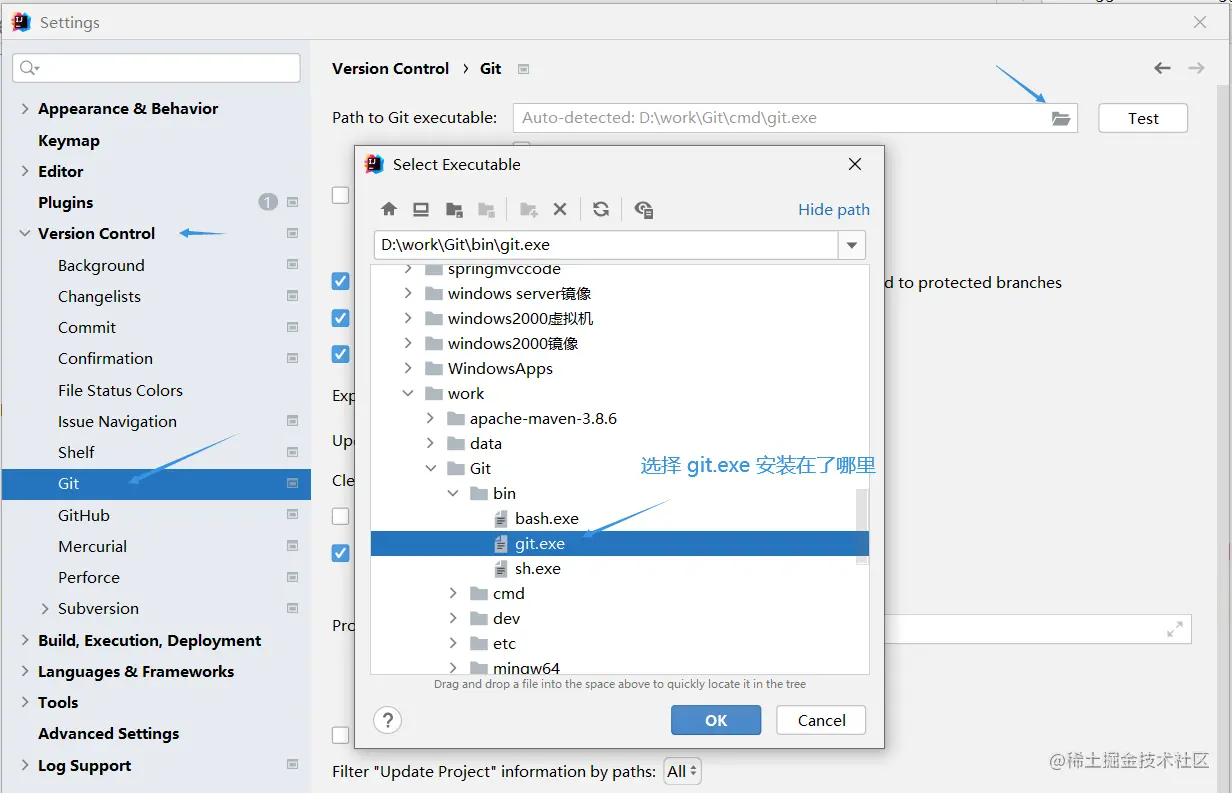This screenshot has height=793, width=1232.
Task: Collapse the bin folder in file tree
Action: click(453, 493)
